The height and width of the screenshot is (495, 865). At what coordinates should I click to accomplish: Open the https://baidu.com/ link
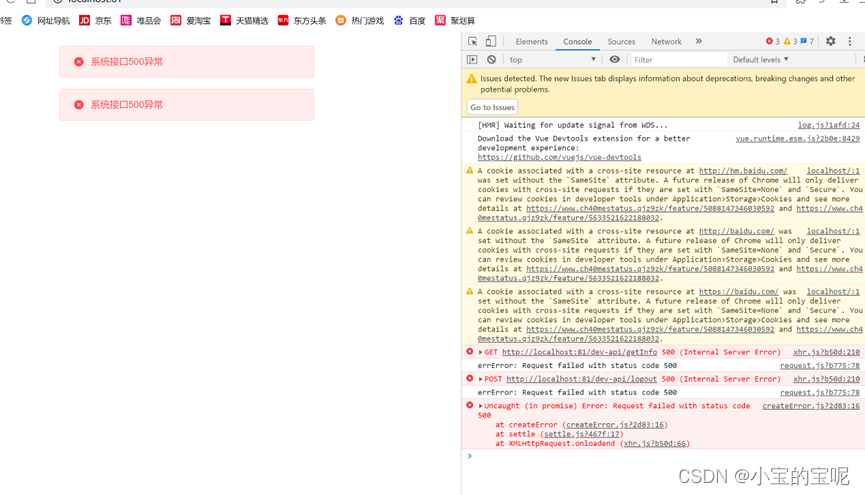click(x=739, y=292)
